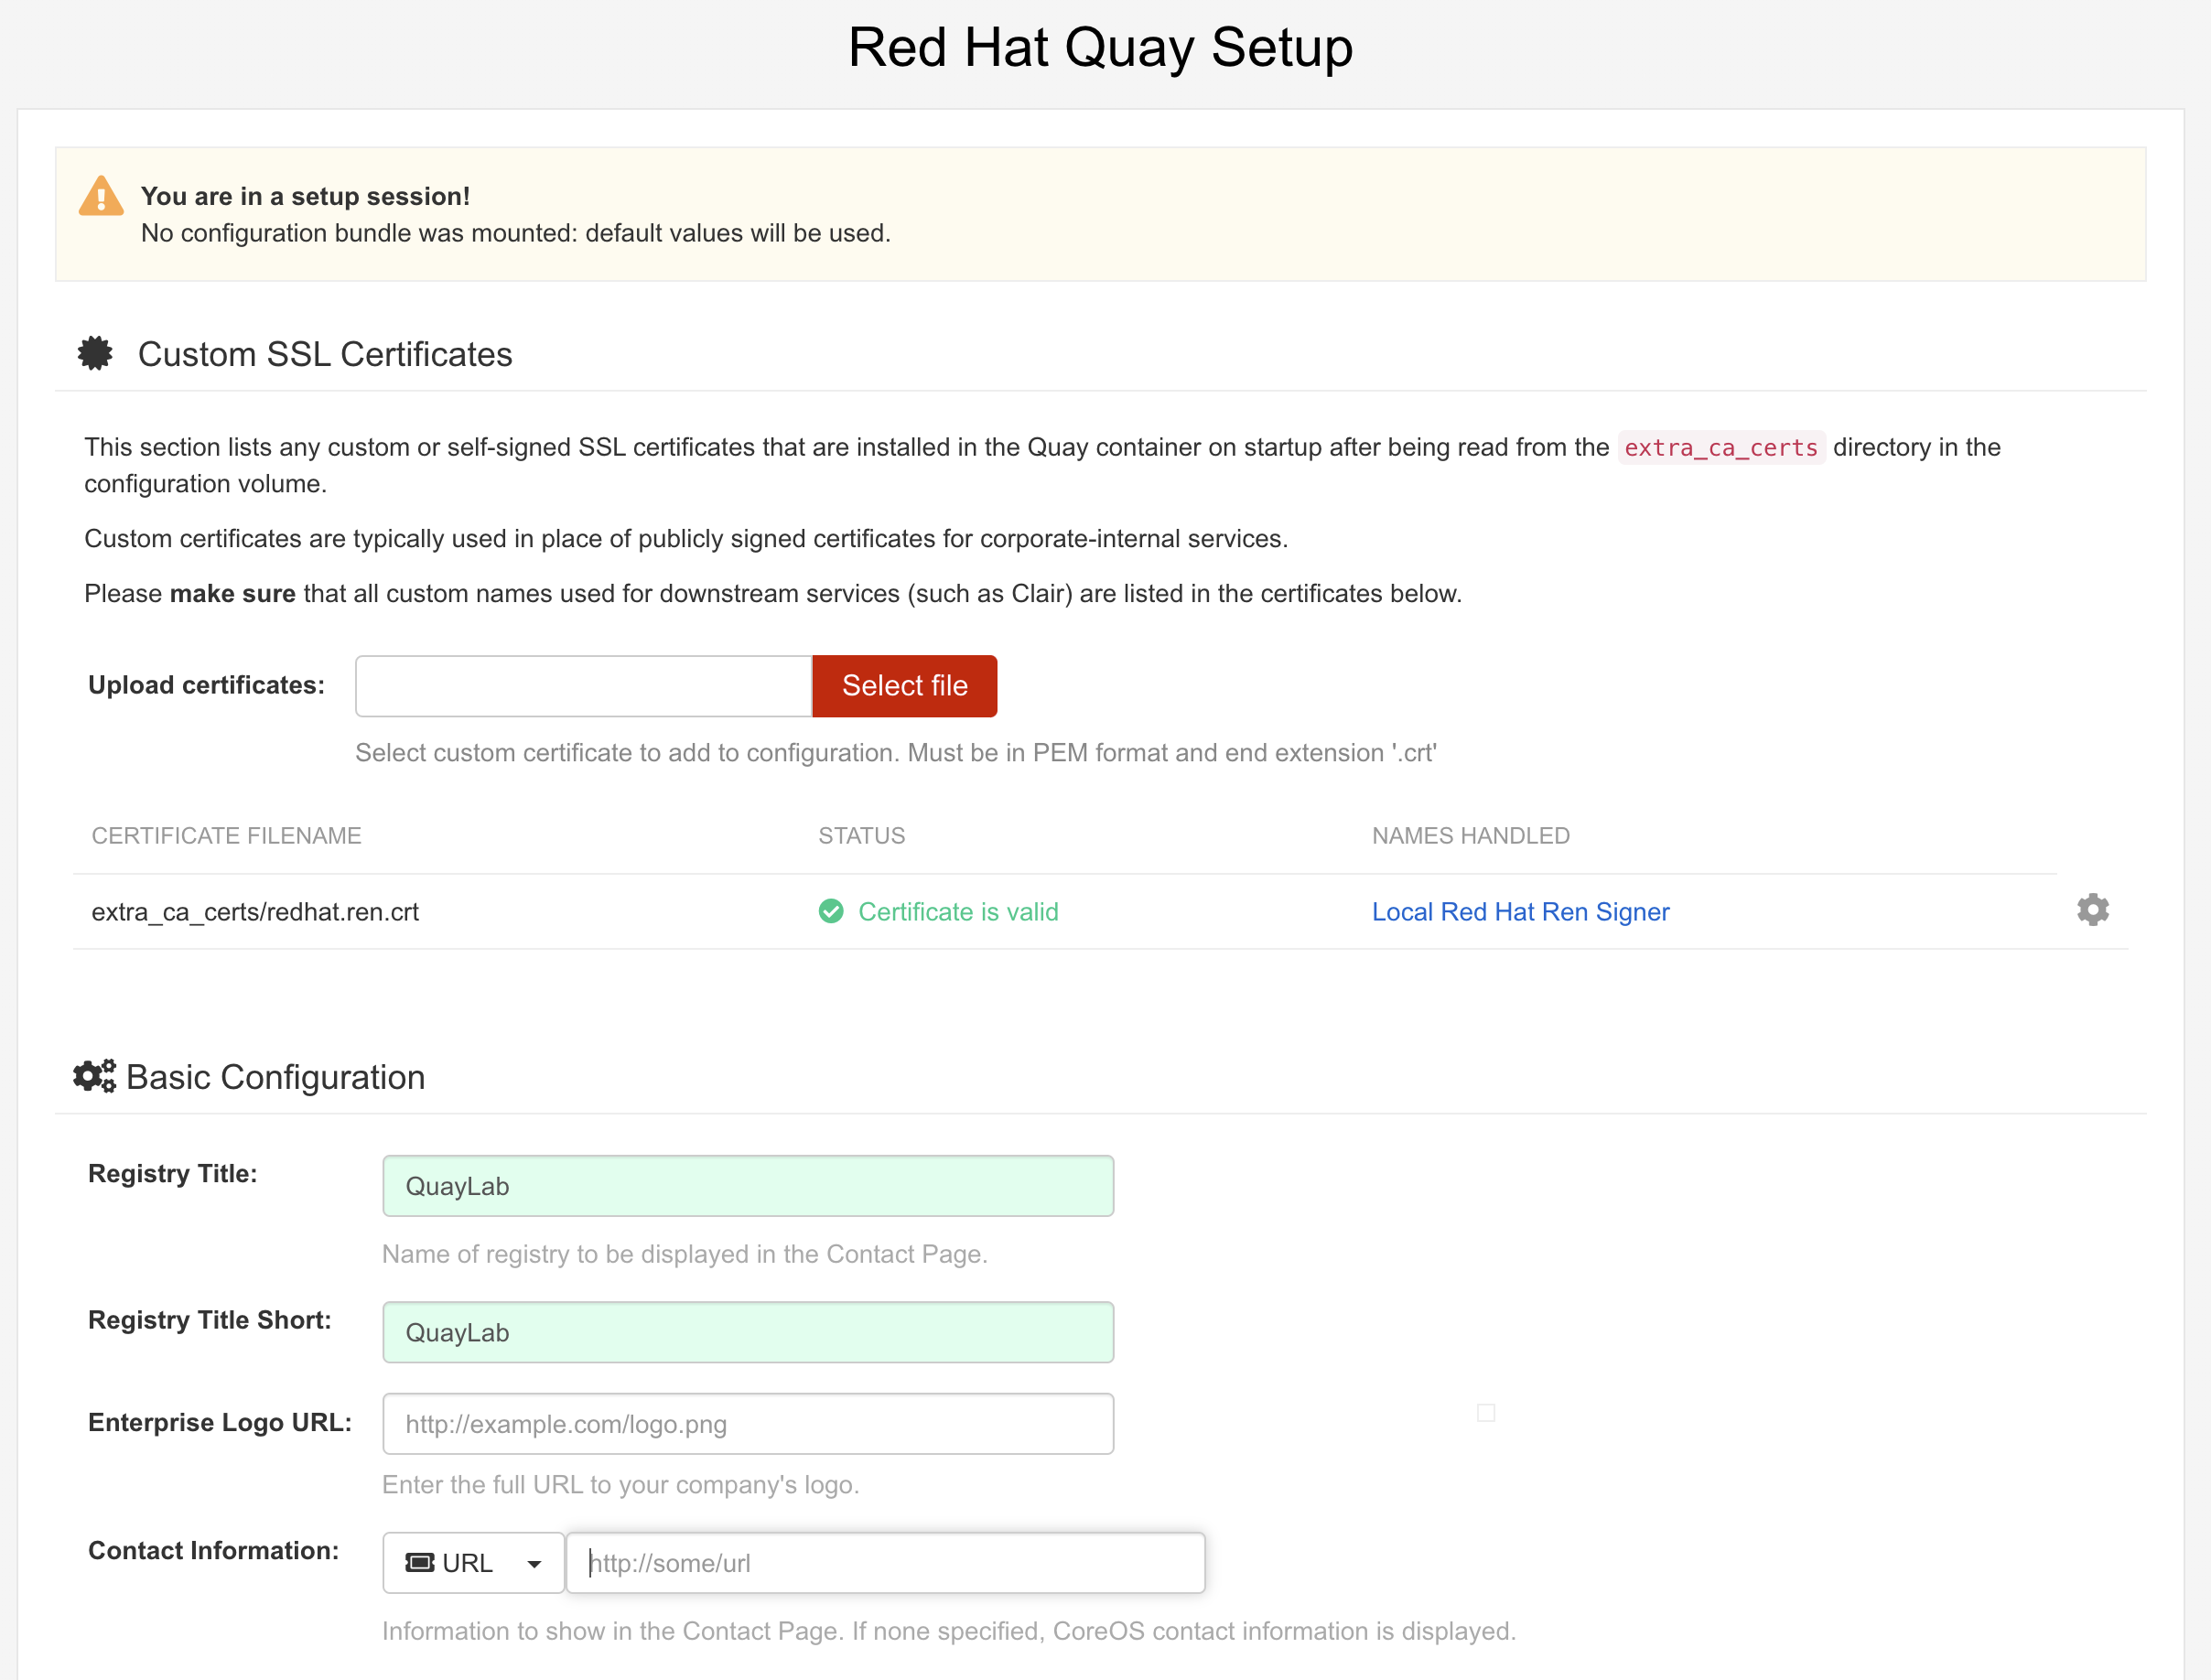This screenshot has width=2211, height=1680.
Task: Click the Custom SSL Certificates badge icon
Action: tap(95, 353)
